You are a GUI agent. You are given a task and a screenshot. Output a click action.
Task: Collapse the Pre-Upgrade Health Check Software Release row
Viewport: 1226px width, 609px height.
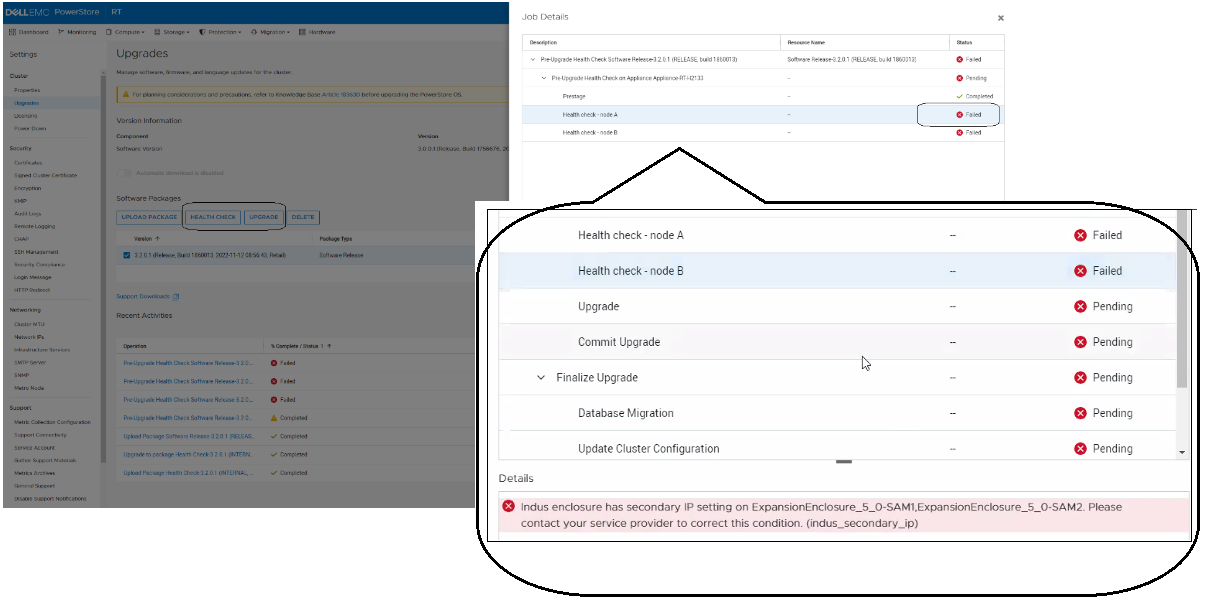[534, 60]
